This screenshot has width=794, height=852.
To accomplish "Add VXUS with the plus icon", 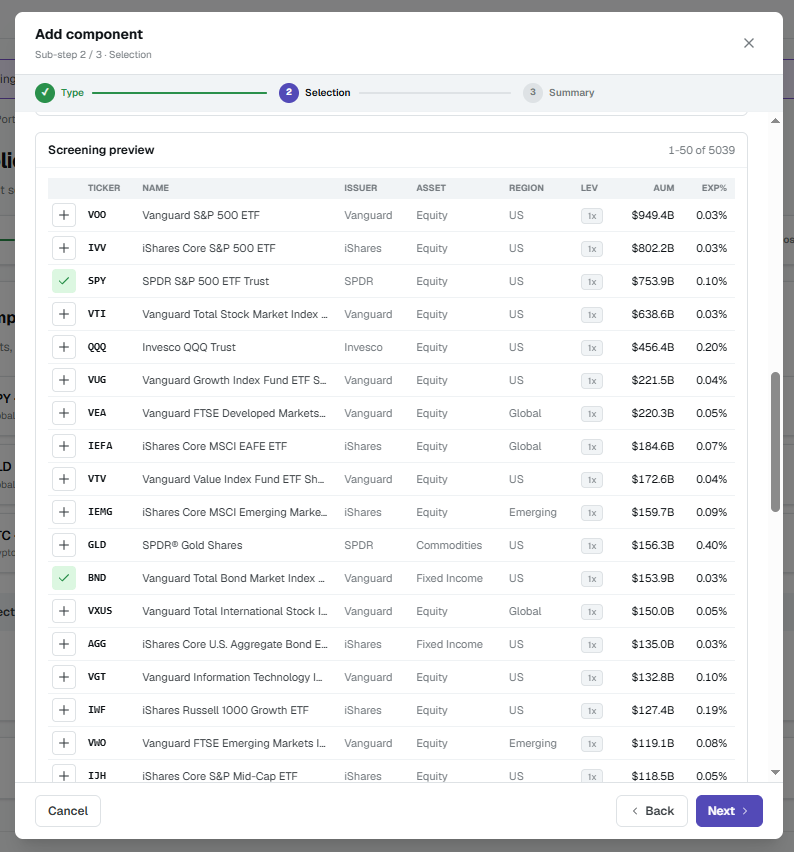I will pyautogui.click(x=64, y=611).
